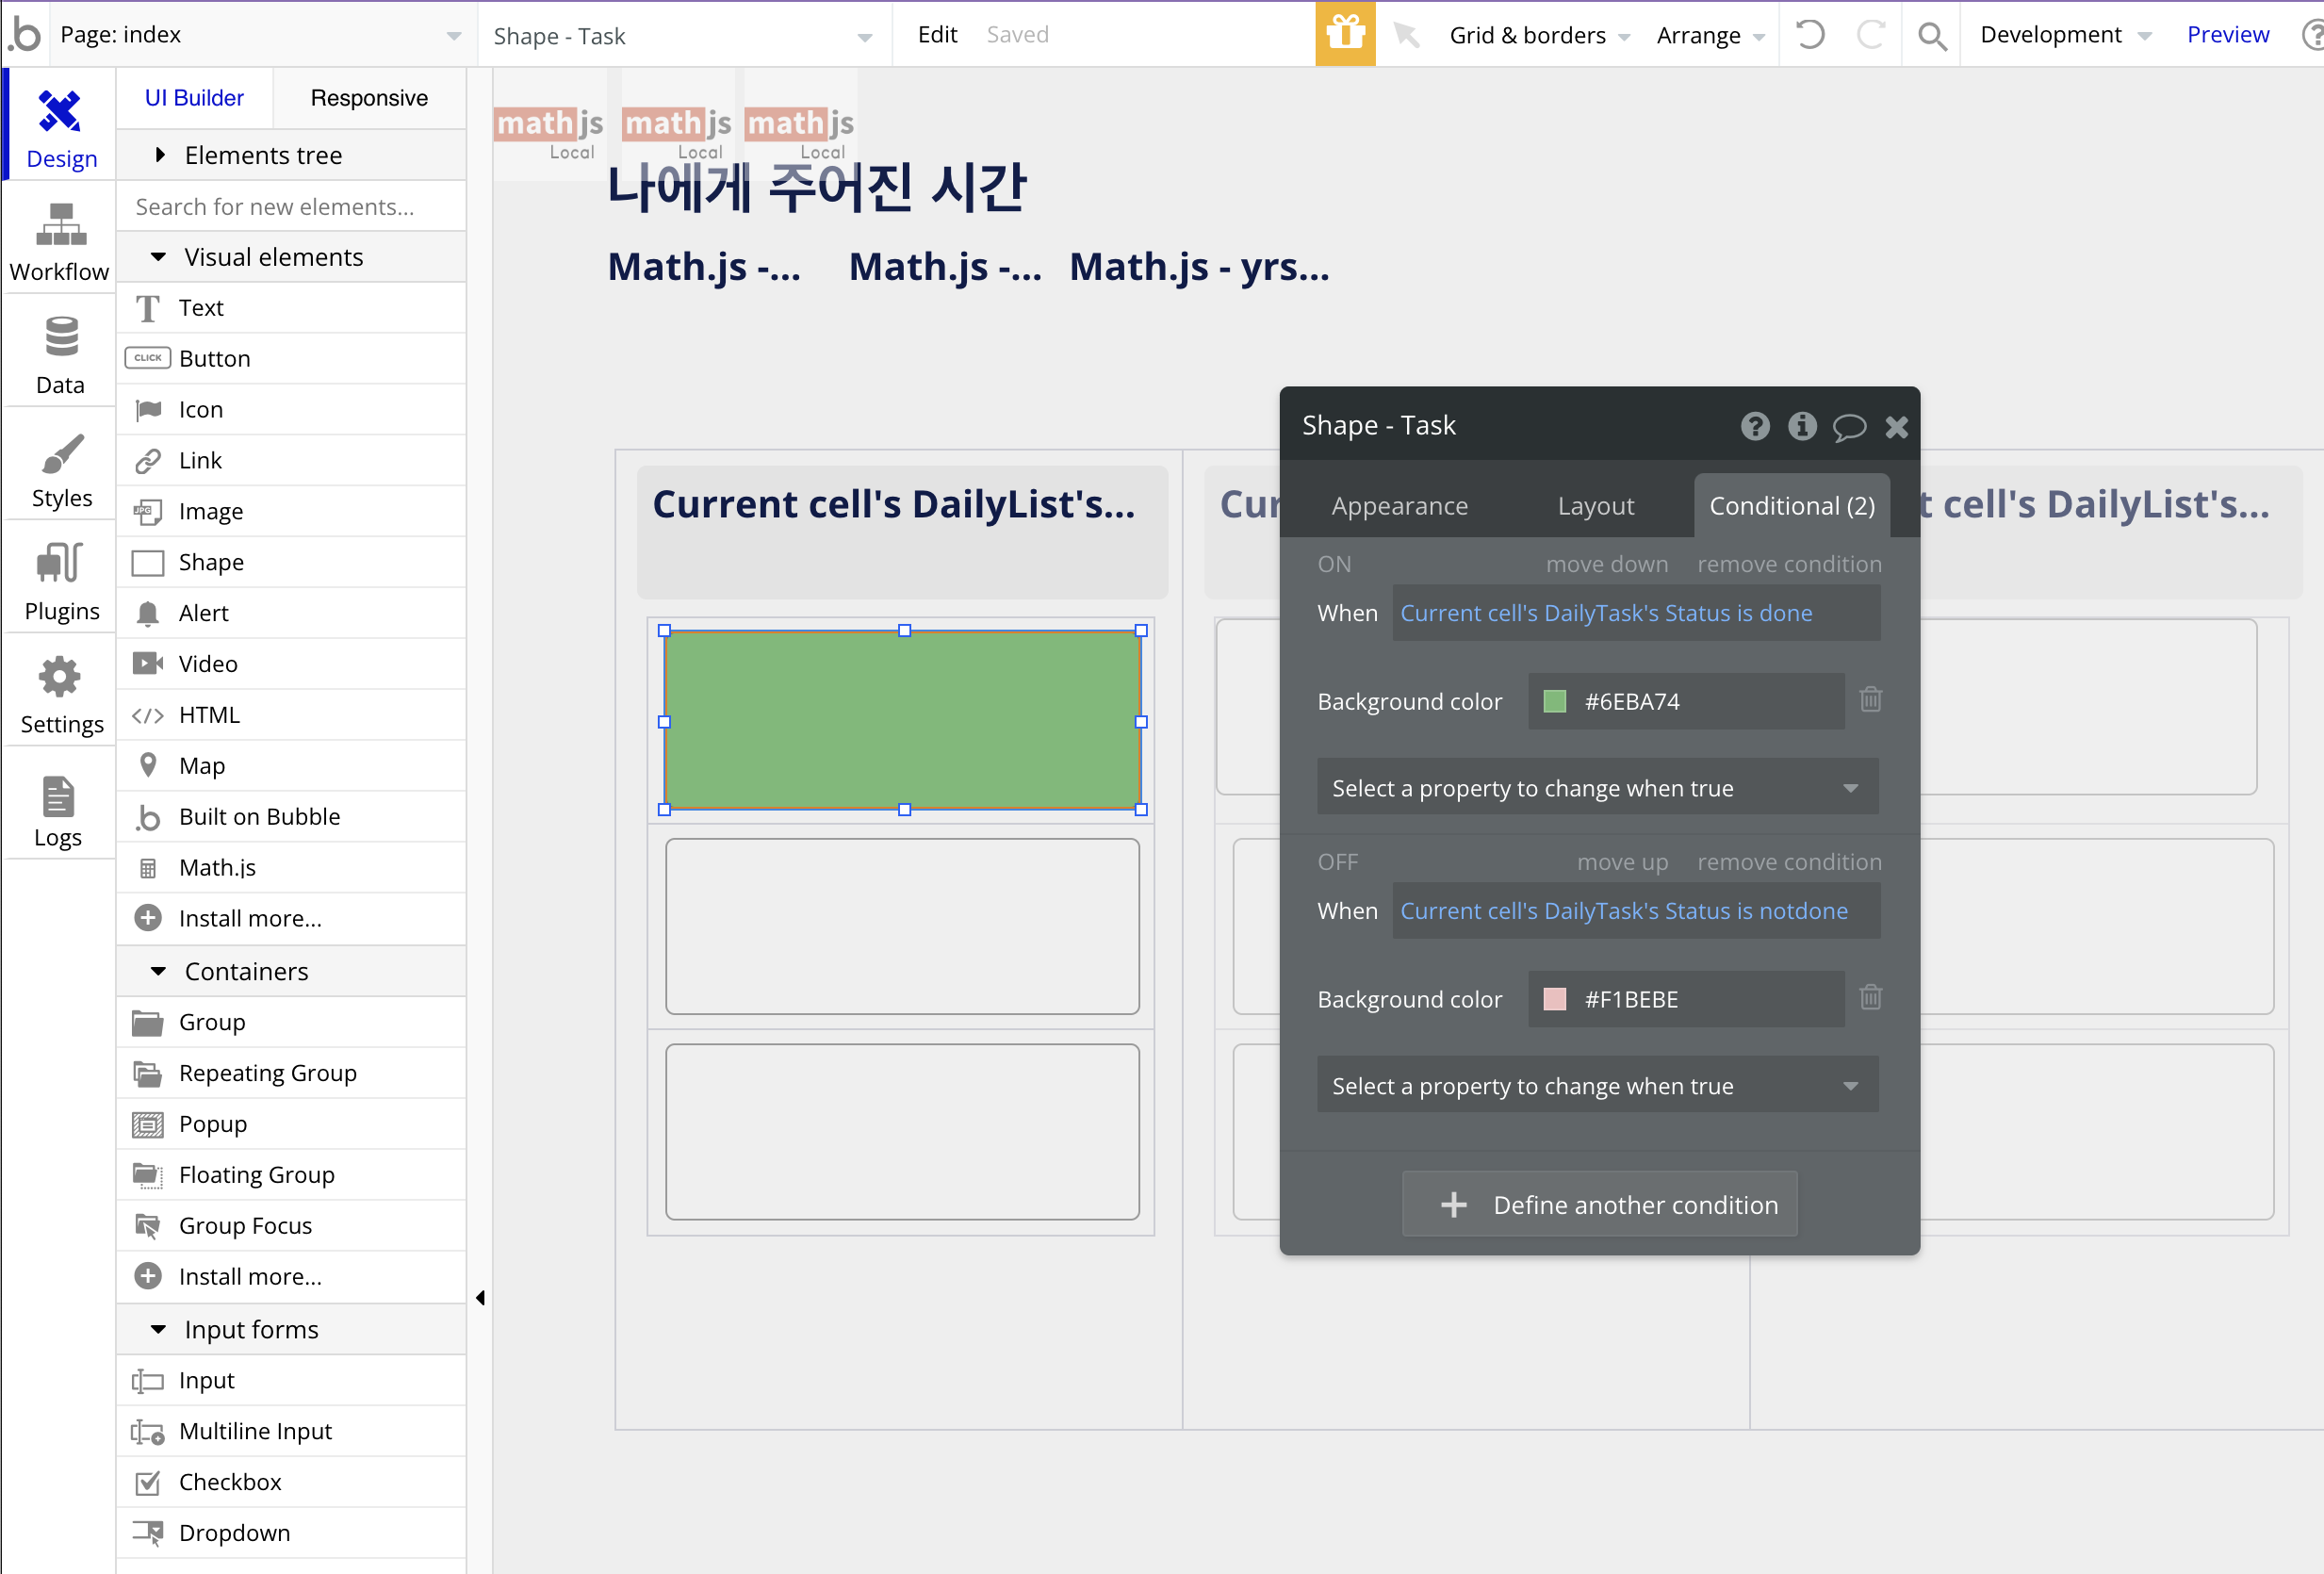Open comment bubble in Shape - Task panel
2324x1574 pixels.
[x=1849, y=427]
